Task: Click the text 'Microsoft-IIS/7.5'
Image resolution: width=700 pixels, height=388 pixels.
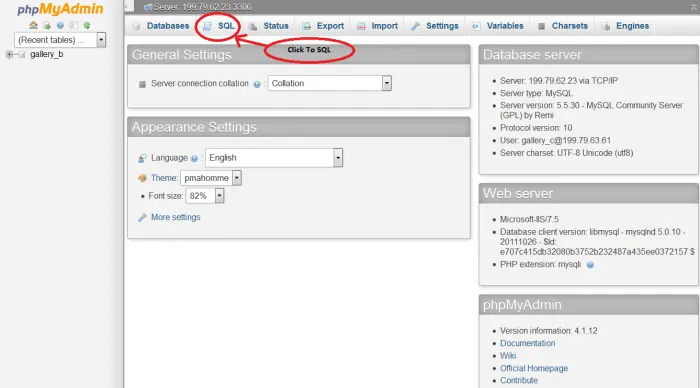Action: (x=529, y=219)
